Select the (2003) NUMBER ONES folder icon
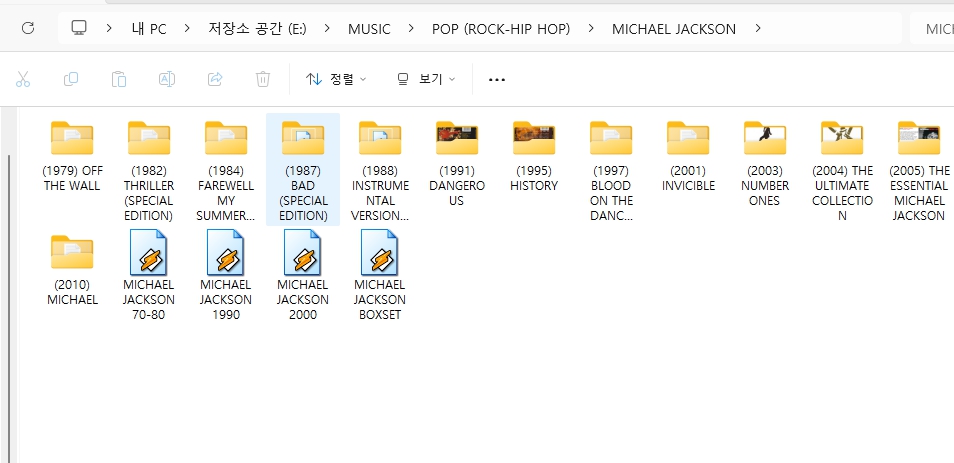 (765, 138)
